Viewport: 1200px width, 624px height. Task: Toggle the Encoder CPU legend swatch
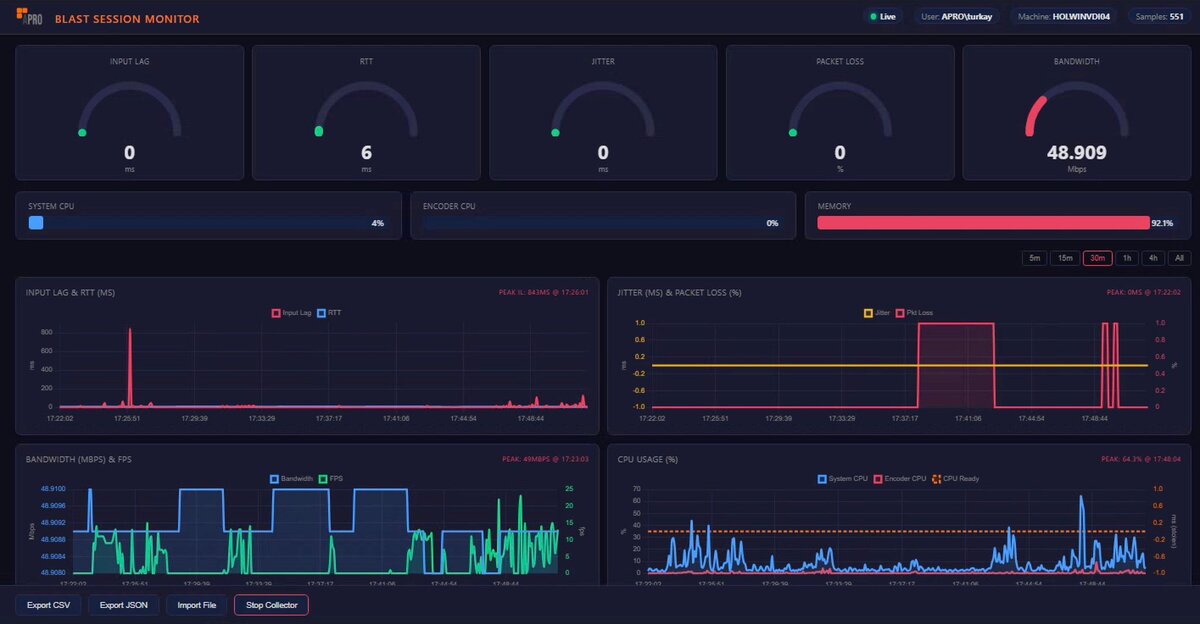878,479
